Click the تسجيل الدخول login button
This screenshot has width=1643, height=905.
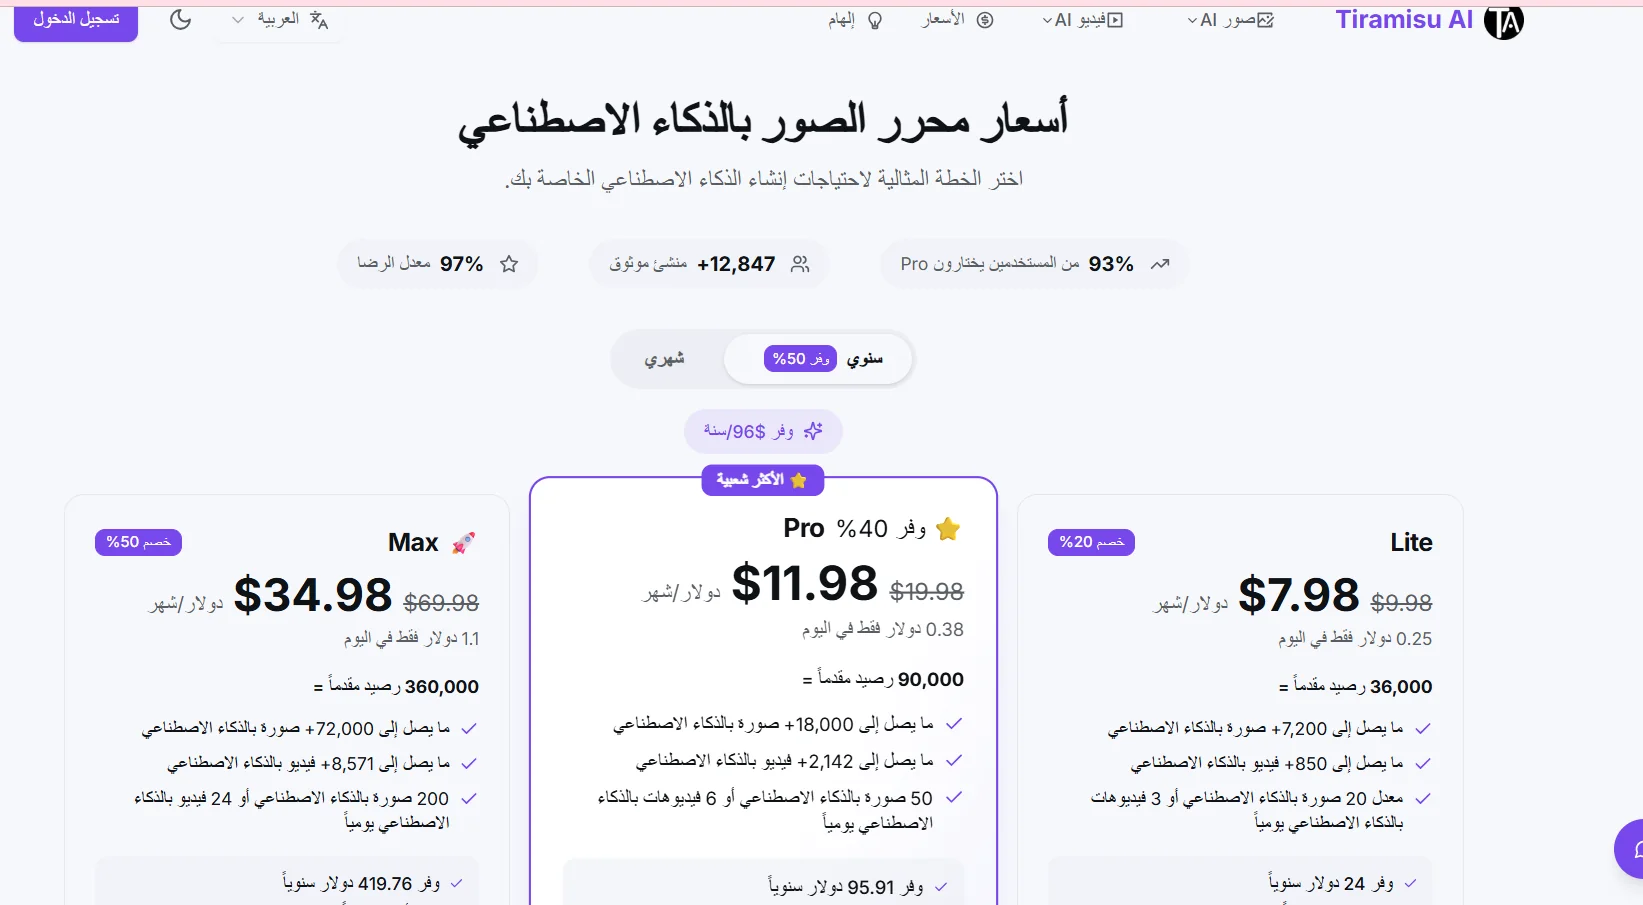point(76,20)
